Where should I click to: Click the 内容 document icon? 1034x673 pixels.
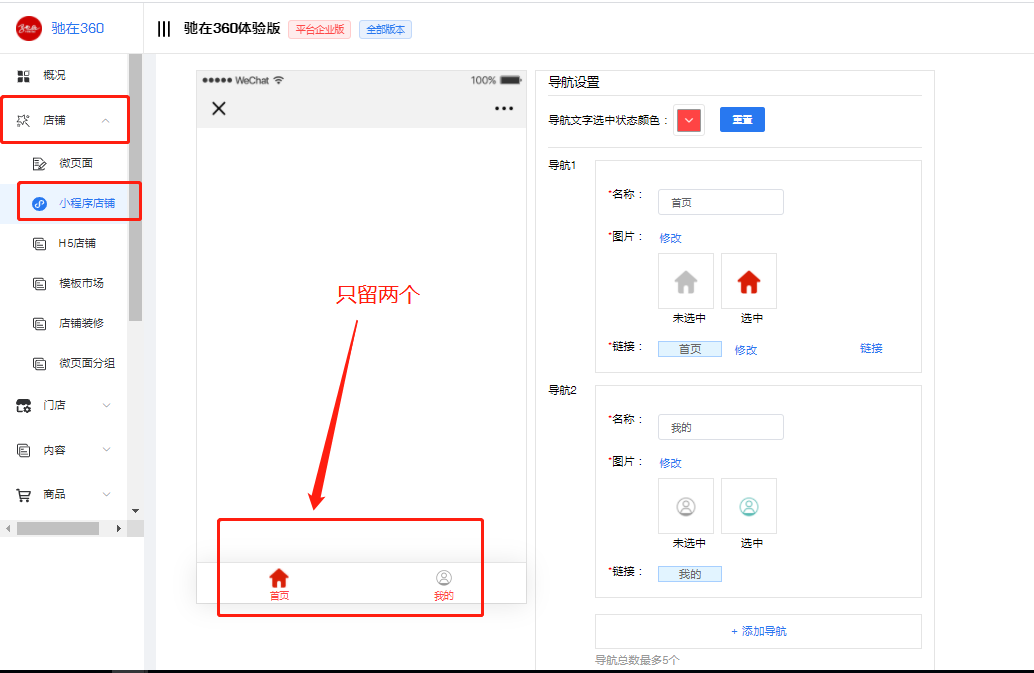click(x=24, y=450)
